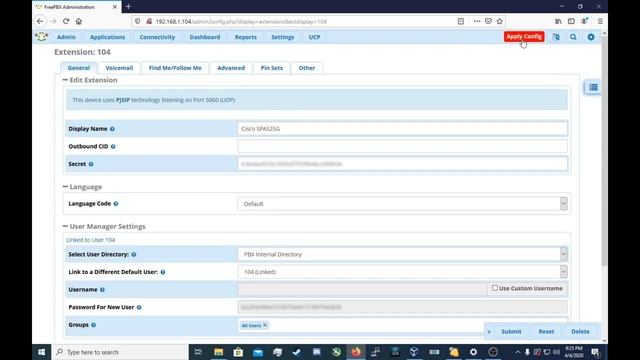Reload the page with the refresh icon
Screen dimensions: 640x360
66,21
